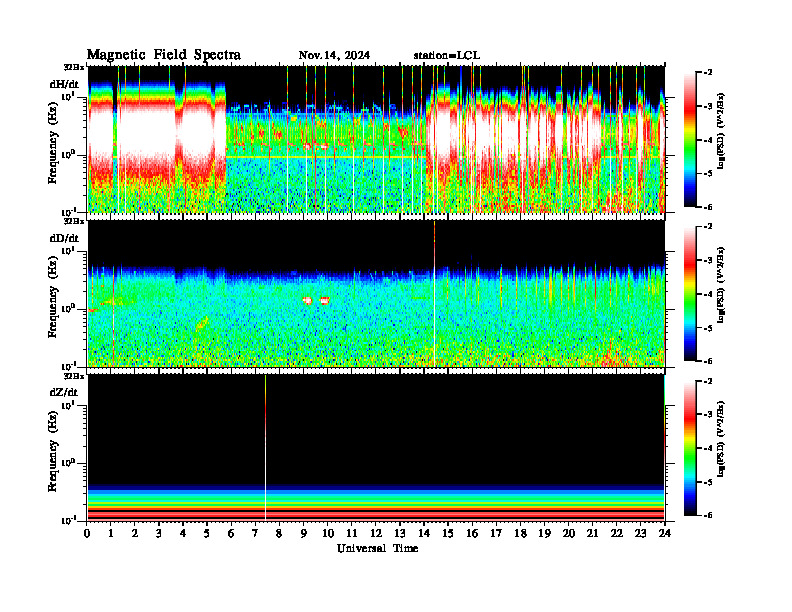792x612 pixels.
Task: Click hour 3 on the time axis
Action: pyautogui.click(x=159, y=533)
